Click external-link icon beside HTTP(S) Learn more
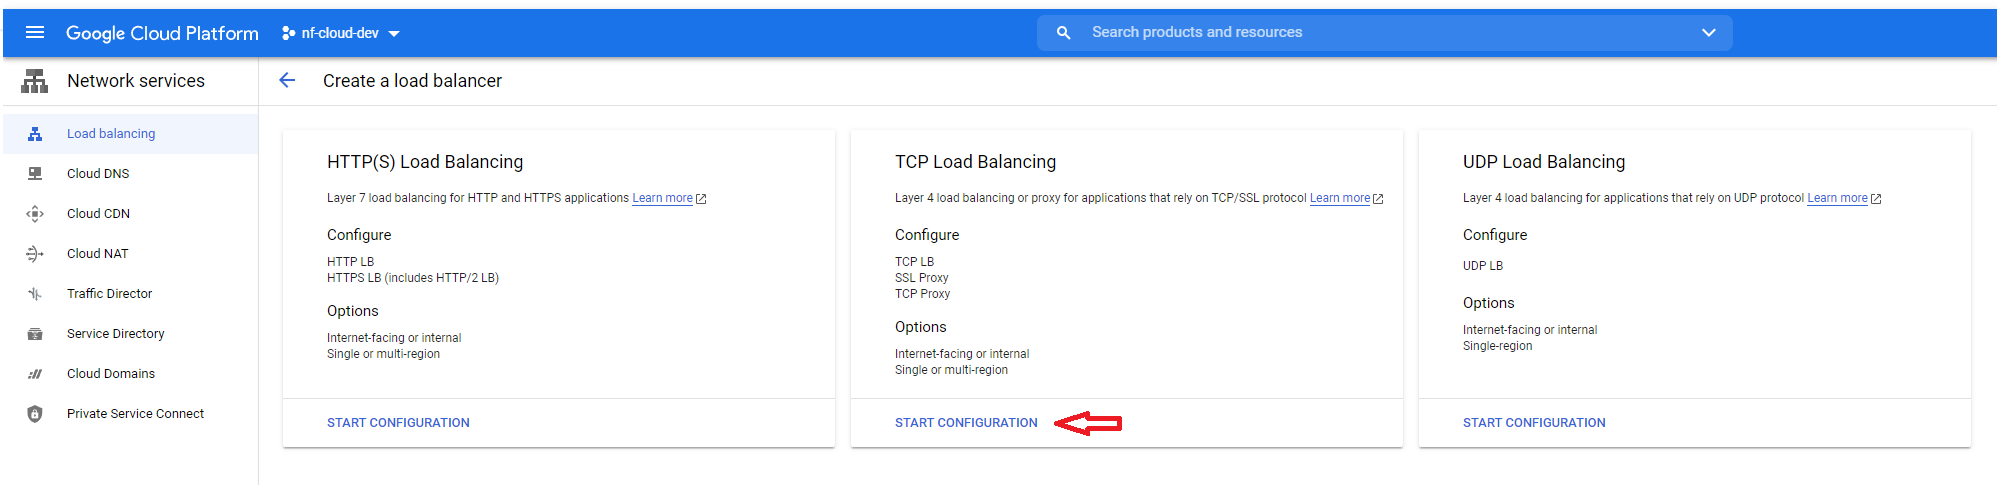The image size is (1997, 485). tap(701, 199)
